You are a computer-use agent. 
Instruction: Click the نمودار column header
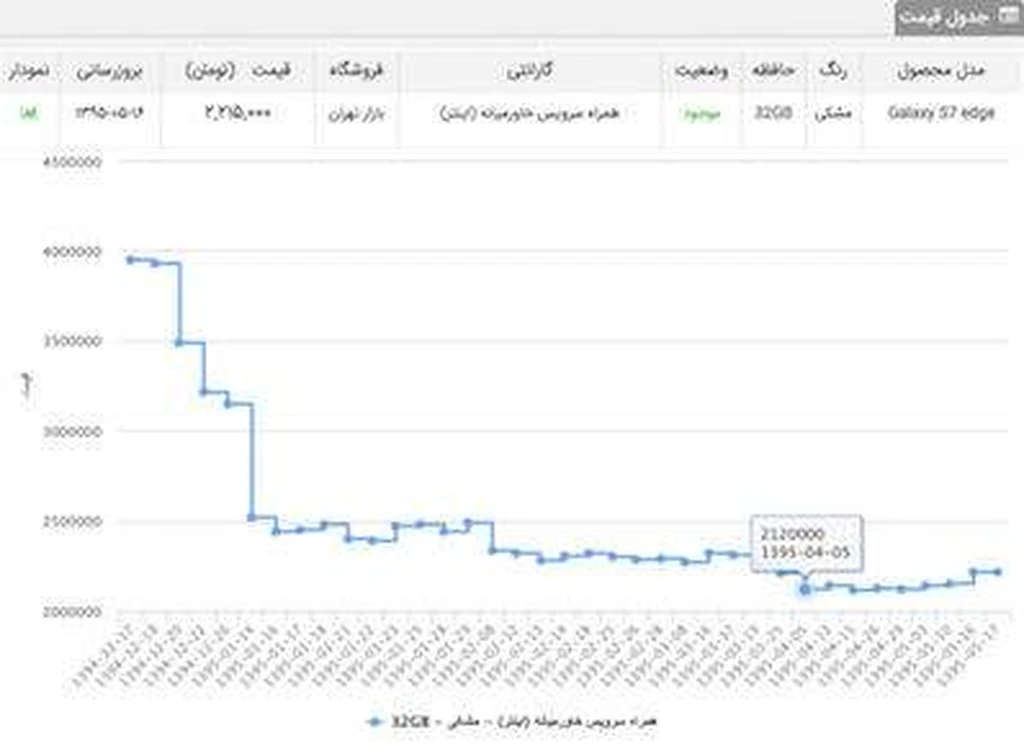pyautogui.click(x=29, y=71)
